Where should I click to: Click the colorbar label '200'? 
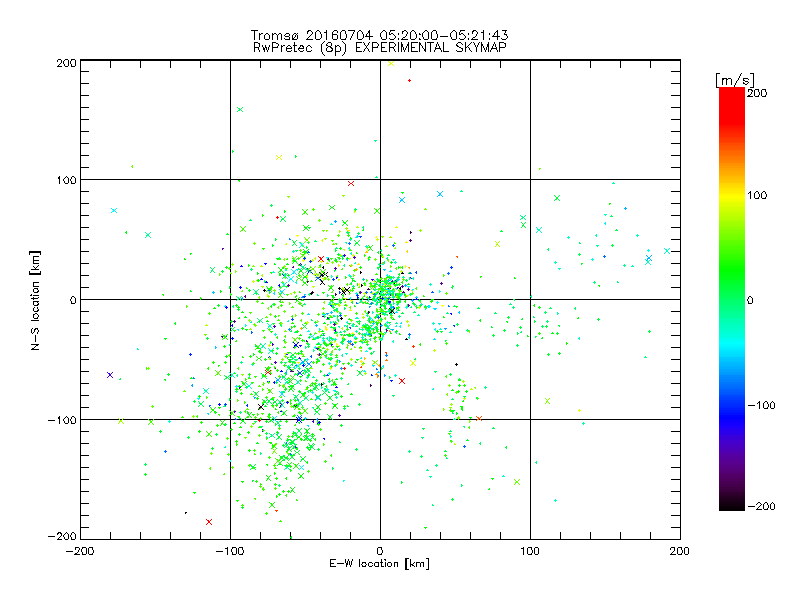757,93
